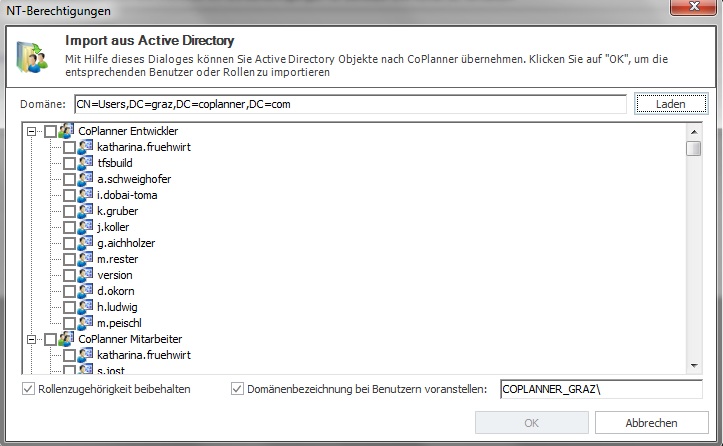Select the m.peischl entry text
This screenshot has height=446, width=723.
tap(119, 323)
